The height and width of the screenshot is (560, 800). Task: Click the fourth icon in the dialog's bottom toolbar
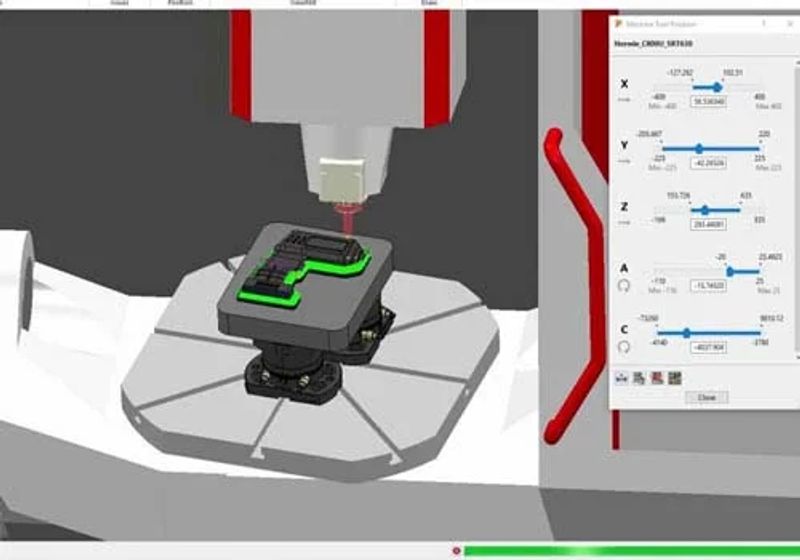click(x=675, y=378)
